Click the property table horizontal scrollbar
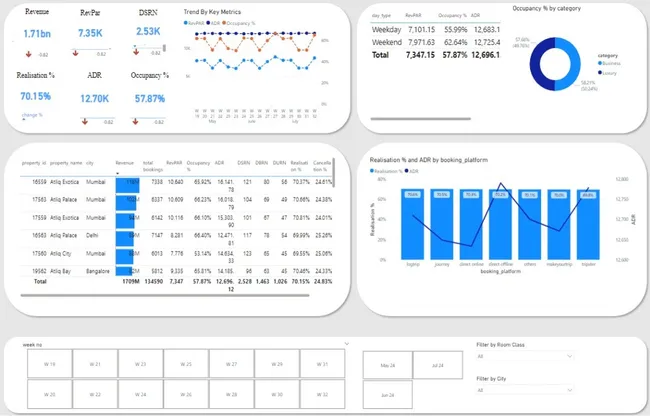The height and width of the screenshot is (420, 650). click(x=165, y=296)
